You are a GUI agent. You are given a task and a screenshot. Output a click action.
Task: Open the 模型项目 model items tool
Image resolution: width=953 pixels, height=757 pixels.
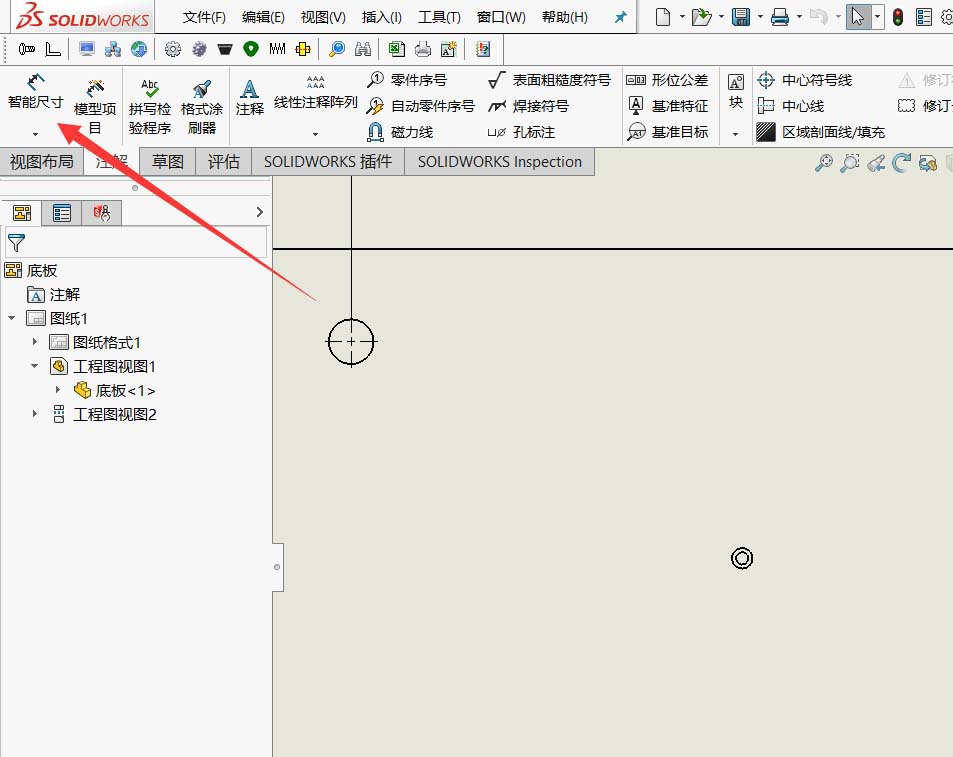click(x=95, y=107)
